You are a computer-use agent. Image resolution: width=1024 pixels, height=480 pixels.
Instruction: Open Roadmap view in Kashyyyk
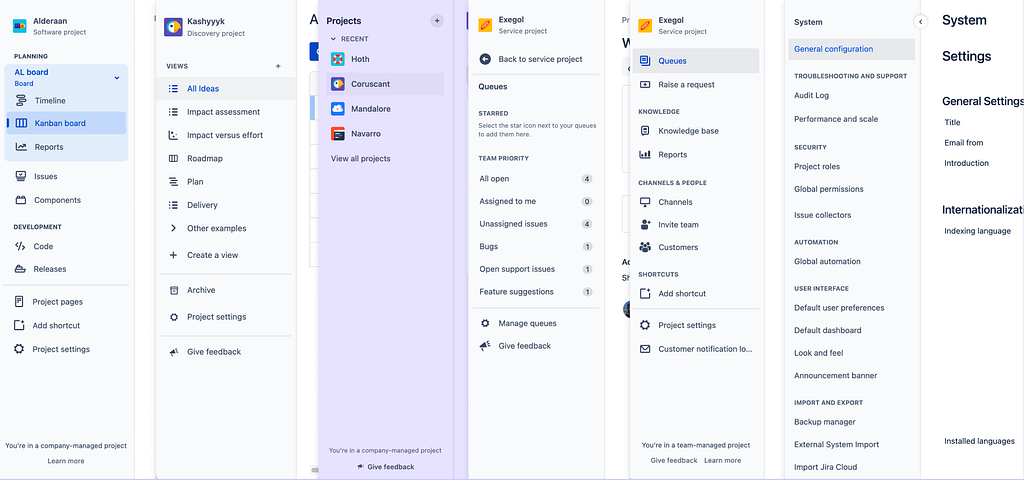click(x=204, y=158)
